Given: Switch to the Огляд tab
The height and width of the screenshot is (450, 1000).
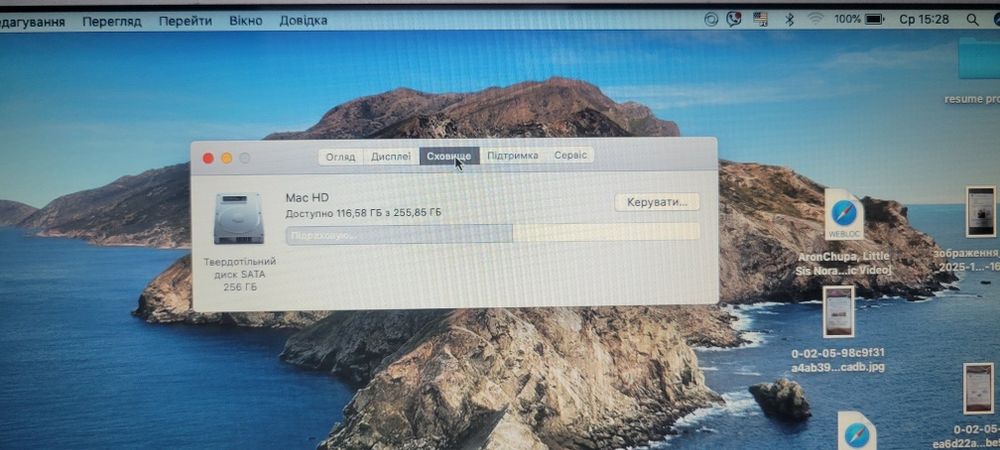Looking at the screenshot, I should point(341,156).
